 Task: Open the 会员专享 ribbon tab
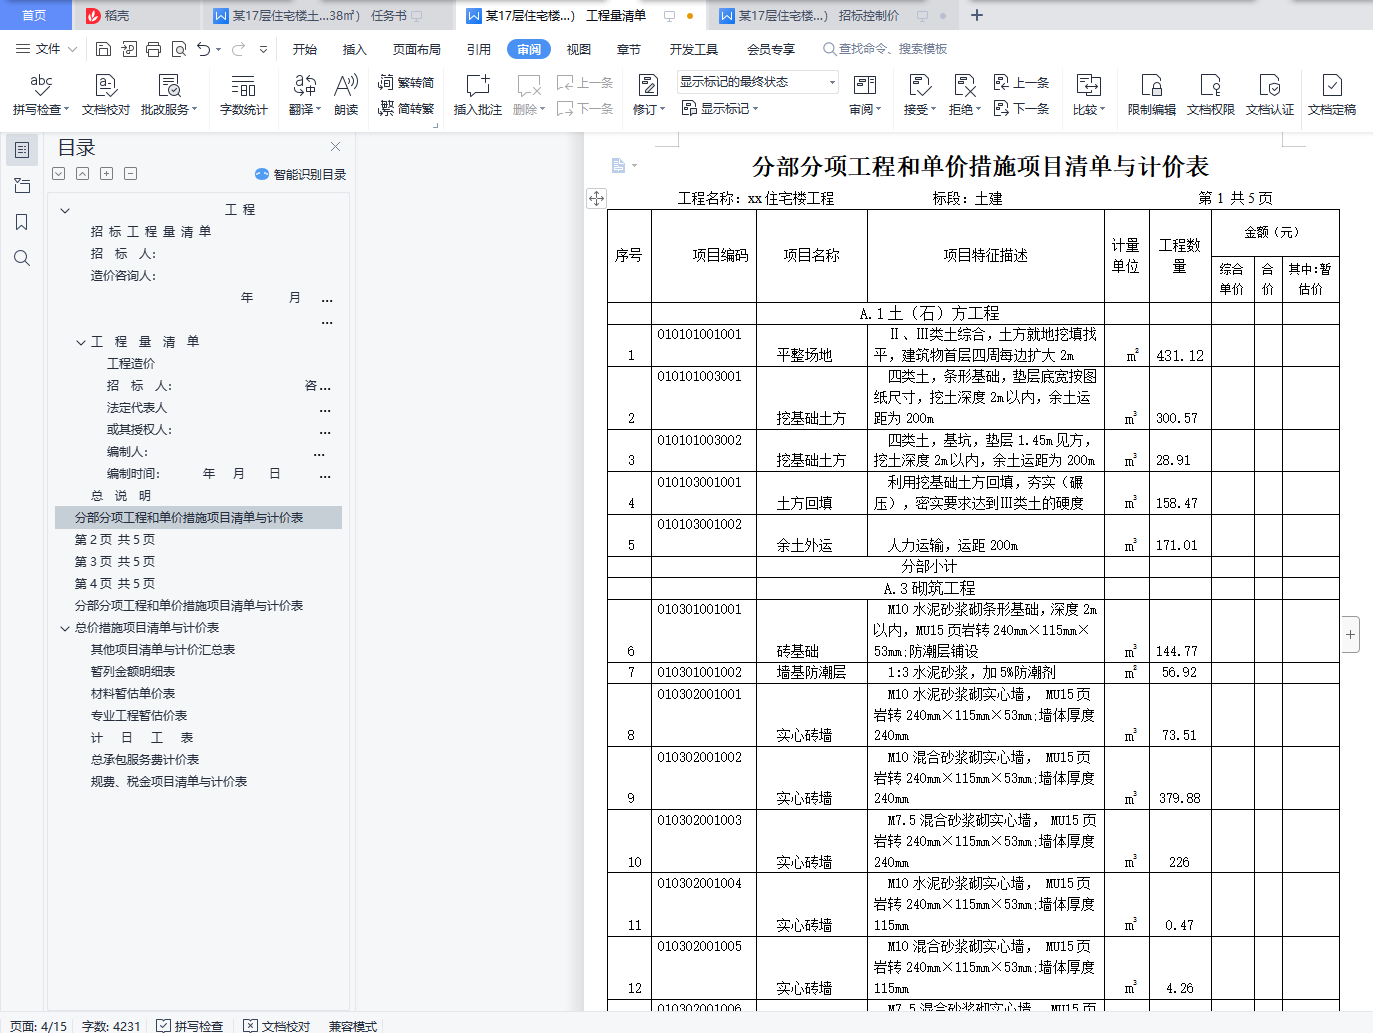click(770, 49)
